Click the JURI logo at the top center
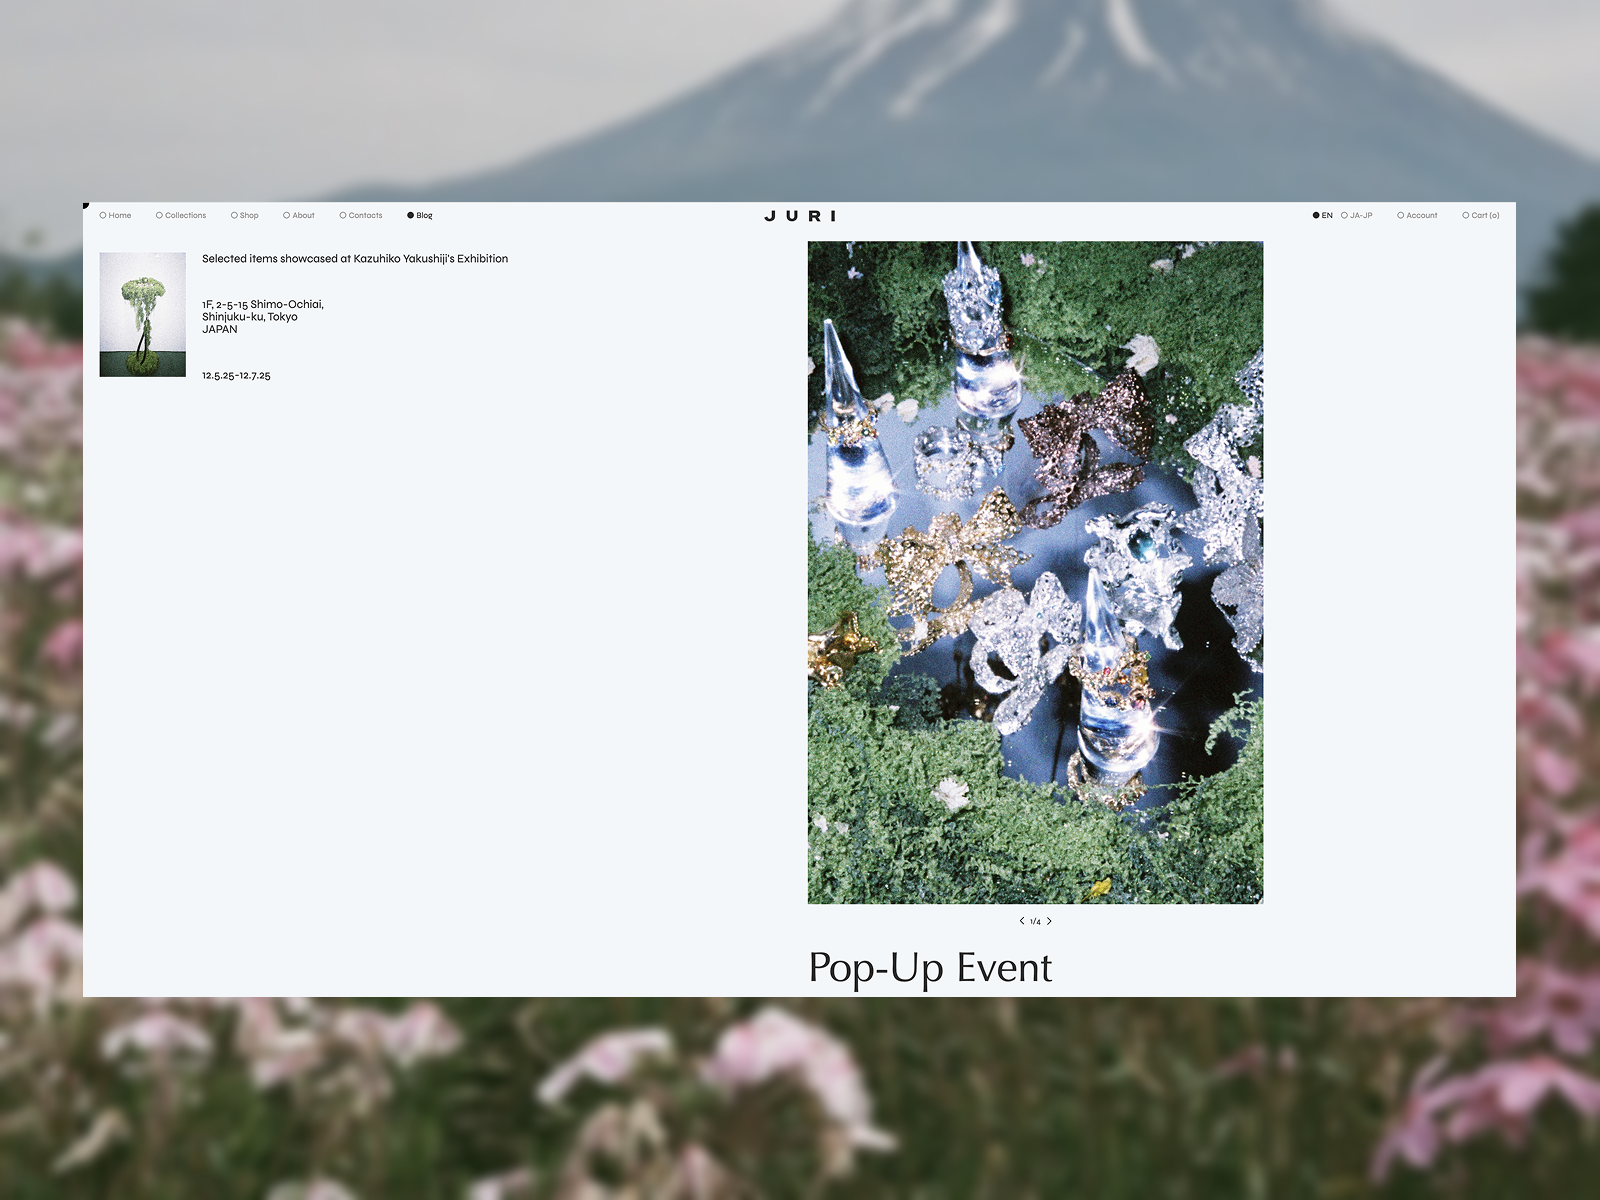The image size is (1600, 1200). tap(800, 215)
